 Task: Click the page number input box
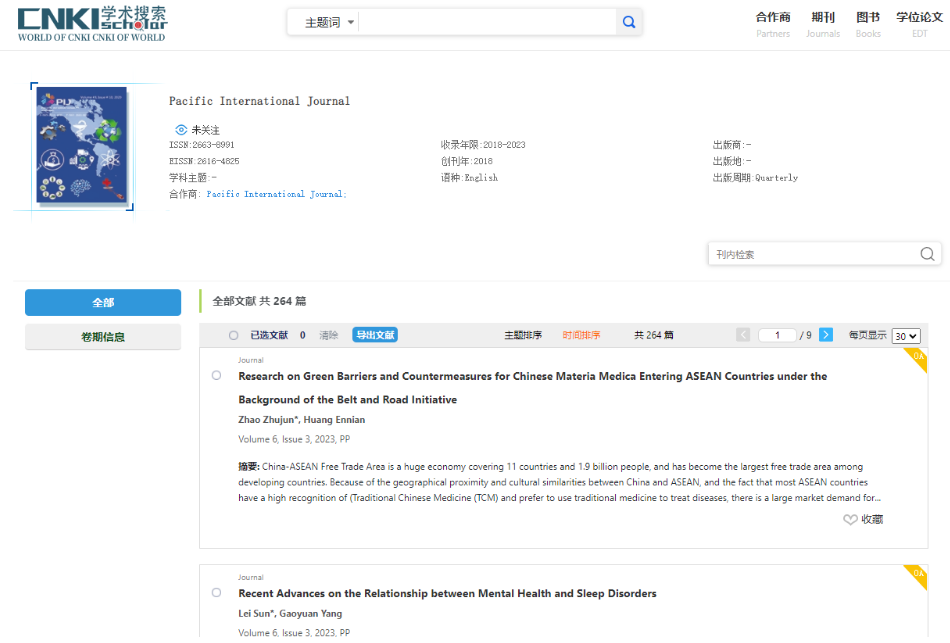(x=777, y=335)
